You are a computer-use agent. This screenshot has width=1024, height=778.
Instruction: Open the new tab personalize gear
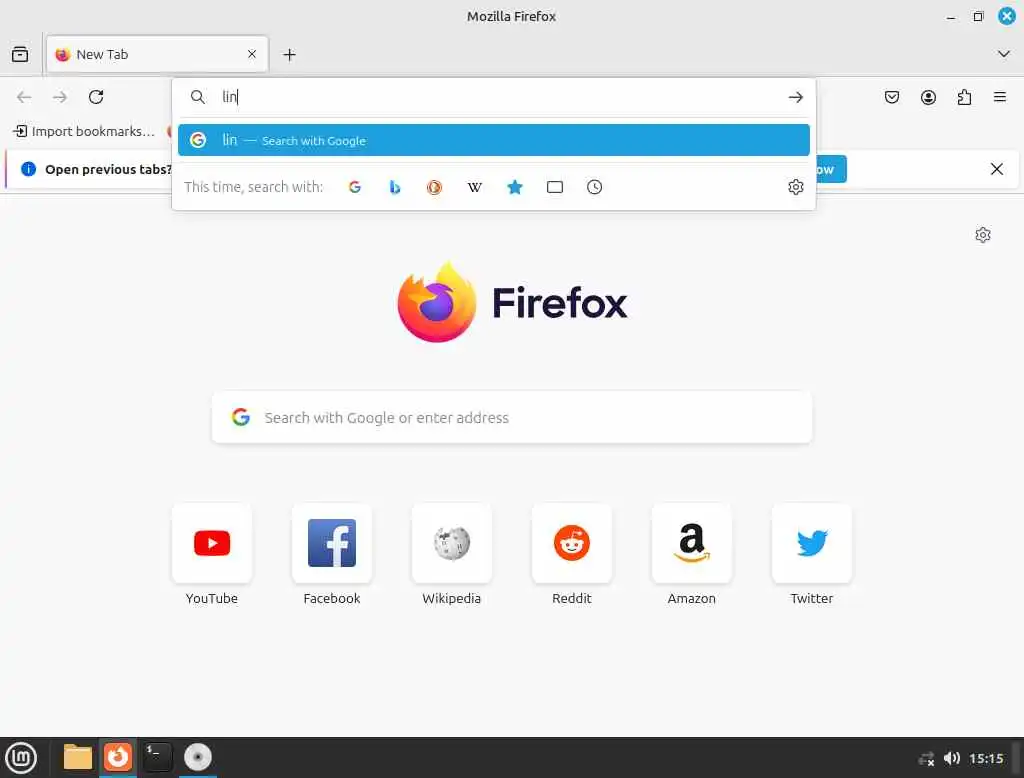[x=983, y=235]
